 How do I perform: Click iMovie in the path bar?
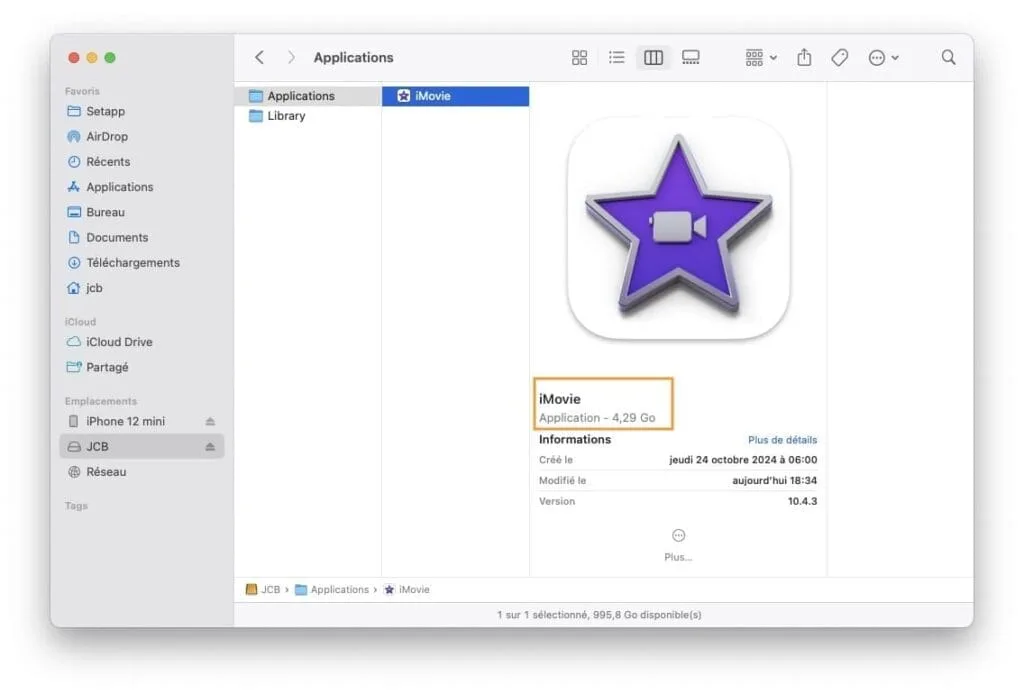pos(407,590)
